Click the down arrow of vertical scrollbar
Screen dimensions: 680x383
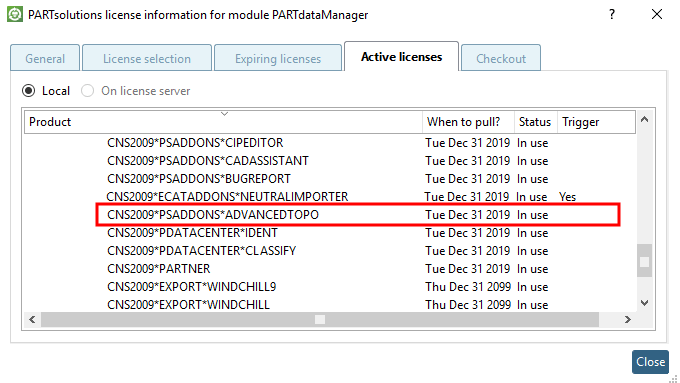tap(644, 303)
